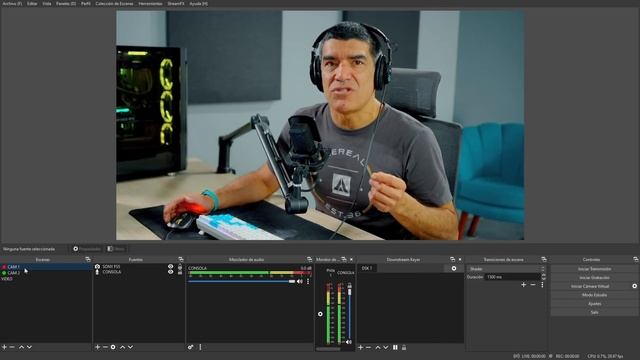Remove downstream keyer scene

point(369,347)
